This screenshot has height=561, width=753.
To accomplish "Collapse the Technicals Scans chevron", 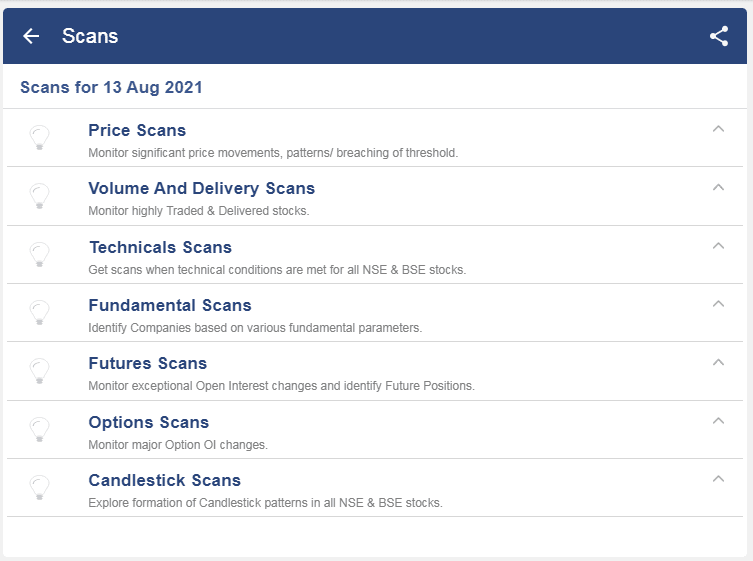I will (x=718, y=245).
